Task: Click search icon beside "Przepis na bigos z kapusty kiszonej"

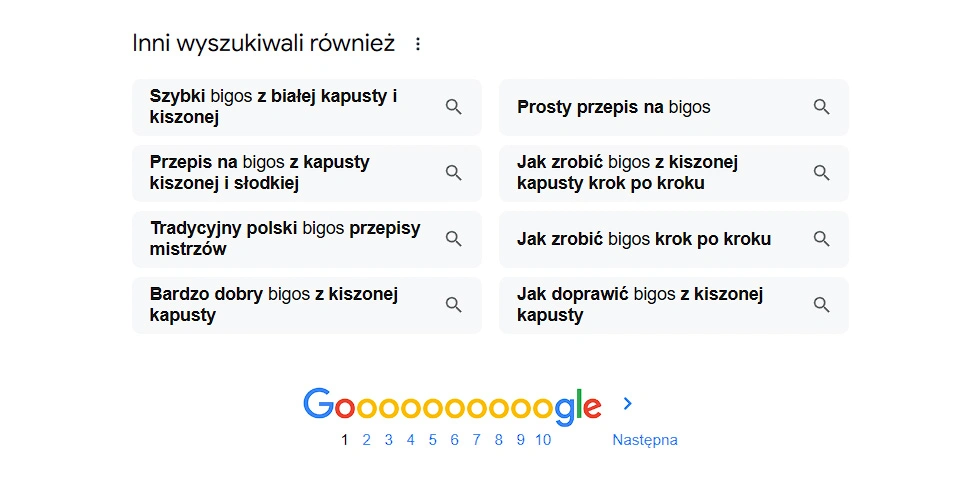Action: coord(454,173)
